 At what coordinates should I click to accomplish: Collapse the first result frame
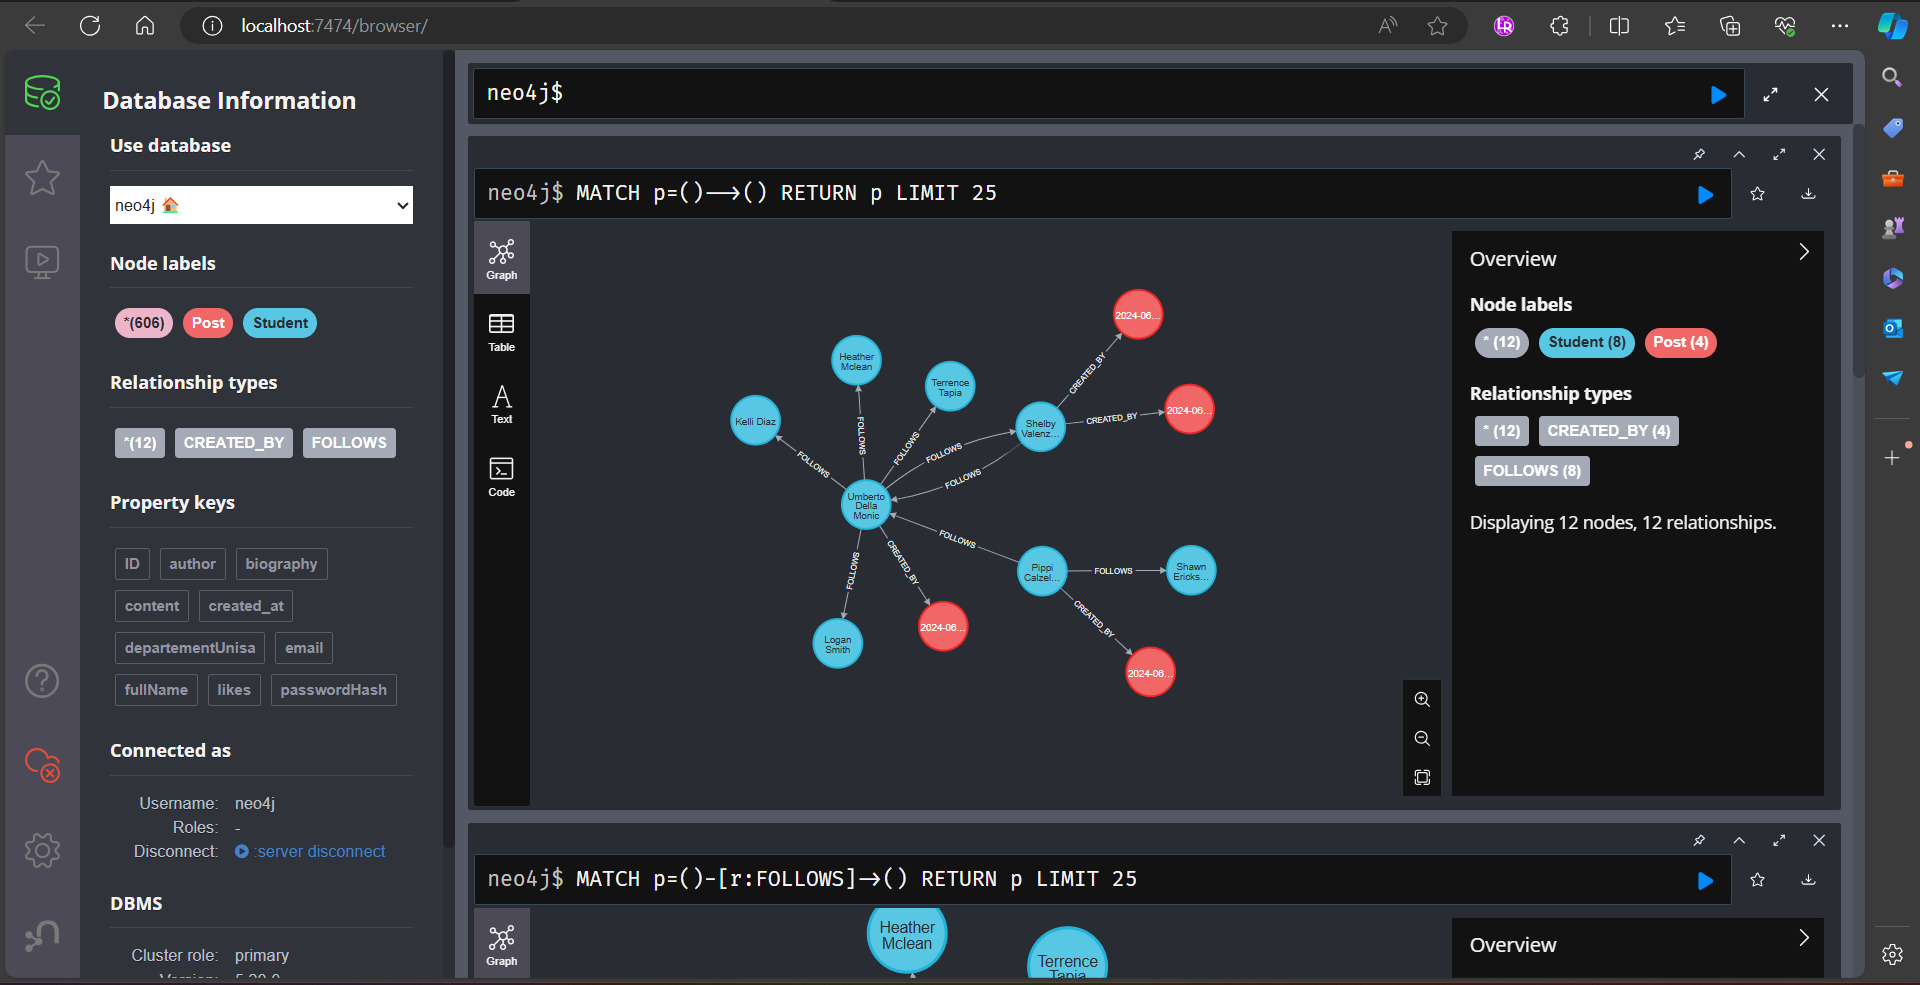pyautogui.click(x=1739, y=154)
